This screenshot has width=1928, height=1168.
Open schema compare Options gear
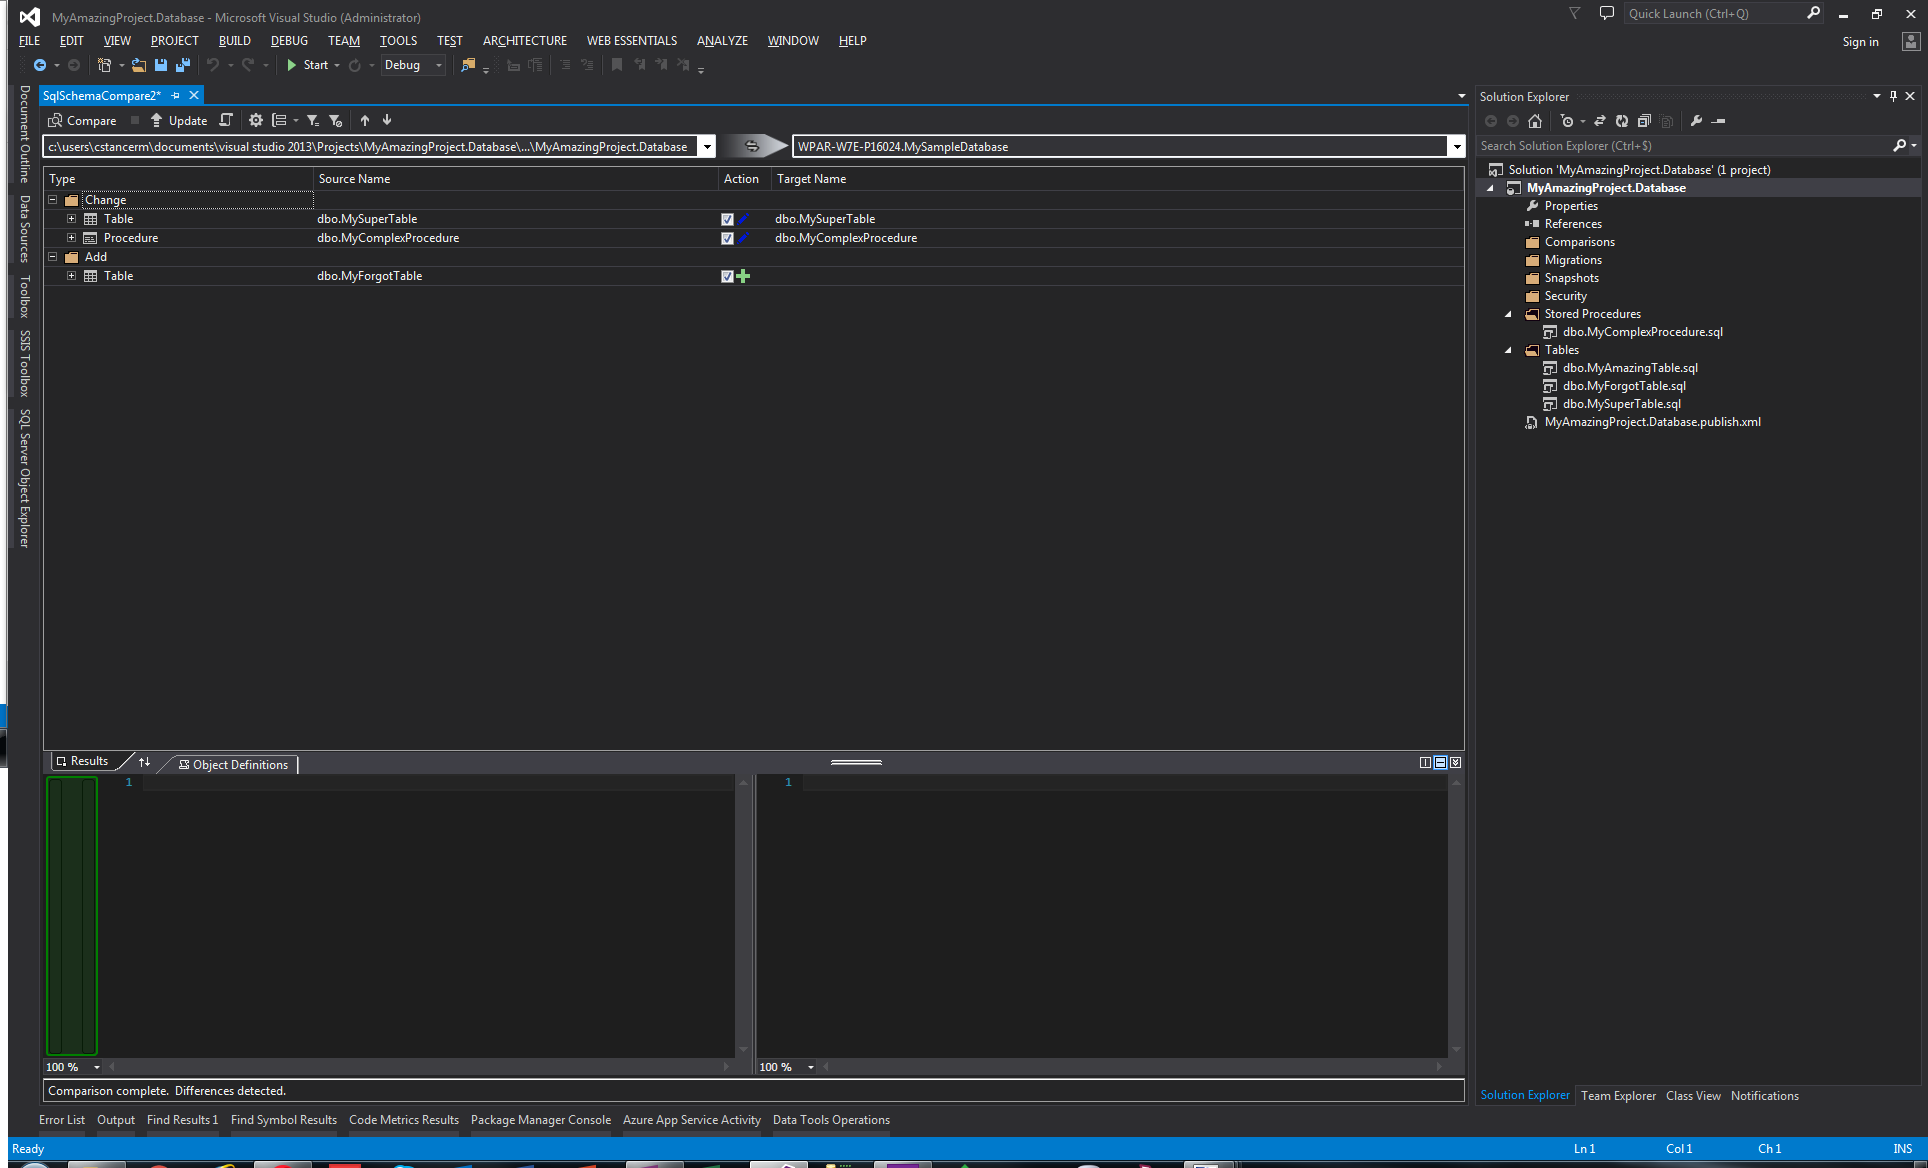256,121
